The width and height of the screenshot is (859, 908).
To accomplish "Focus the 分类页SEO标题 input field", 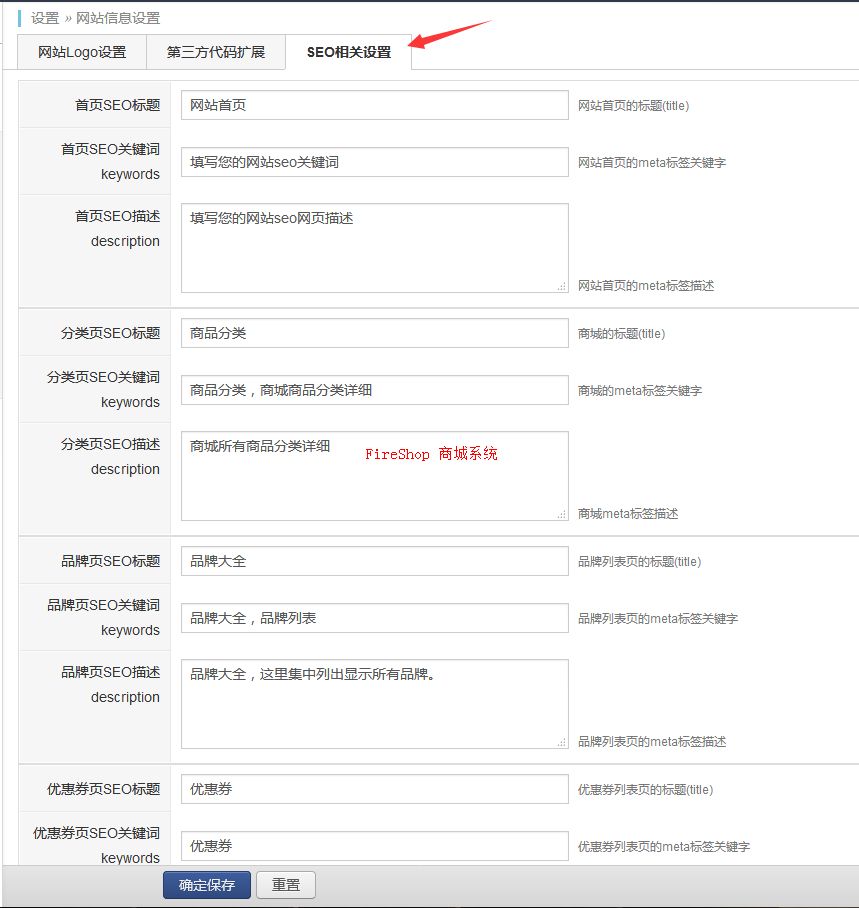I will (x=375, y=333).
